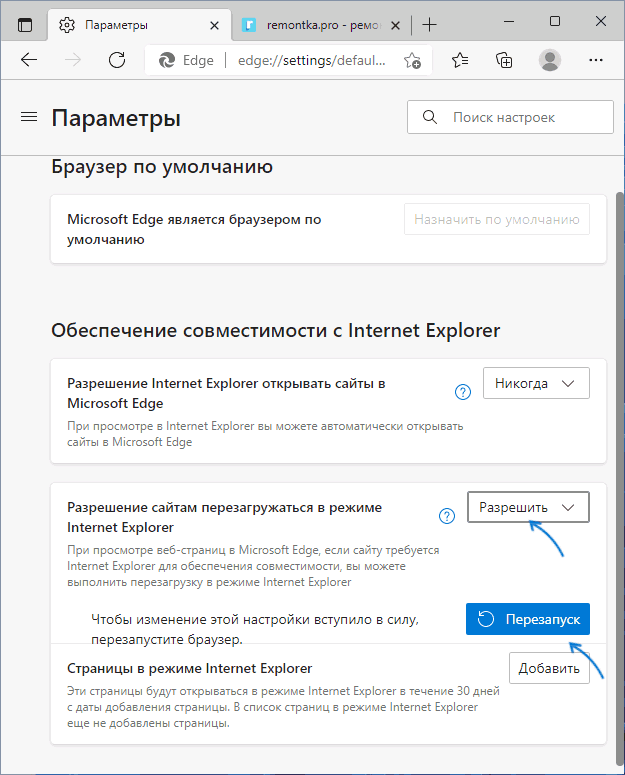Click the search magnifier icon

coord(430,117)
